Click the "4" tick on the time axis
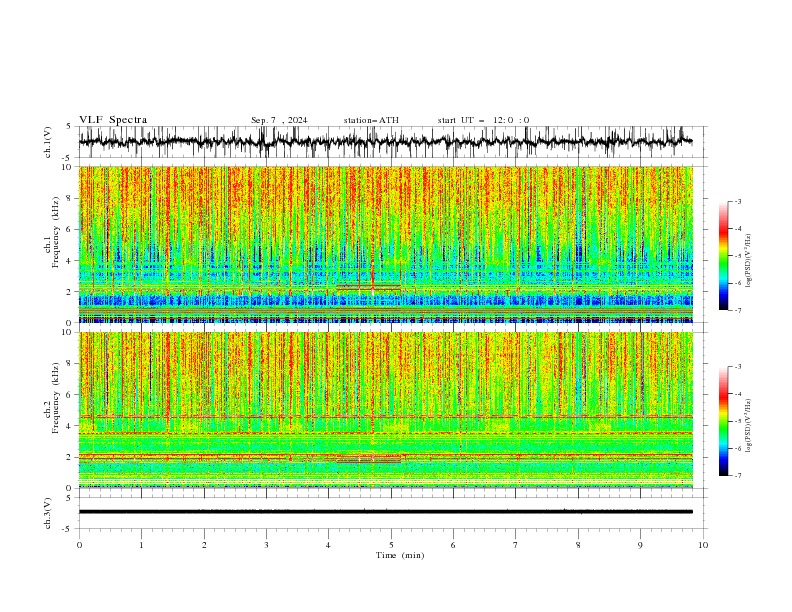 [328, 545]
